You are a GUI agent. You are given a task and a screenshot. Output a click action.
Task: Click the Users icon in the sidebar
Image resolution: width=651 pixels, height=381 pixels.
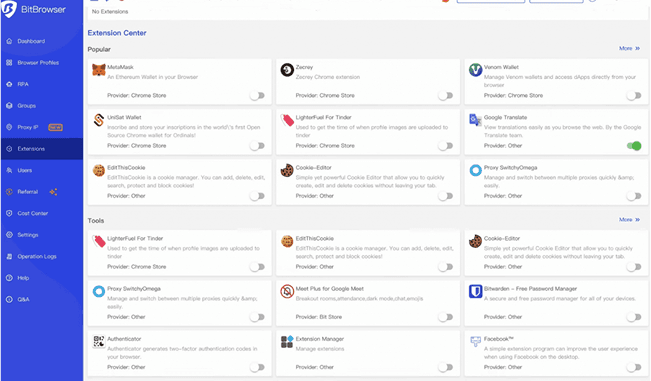pos(9,170)
